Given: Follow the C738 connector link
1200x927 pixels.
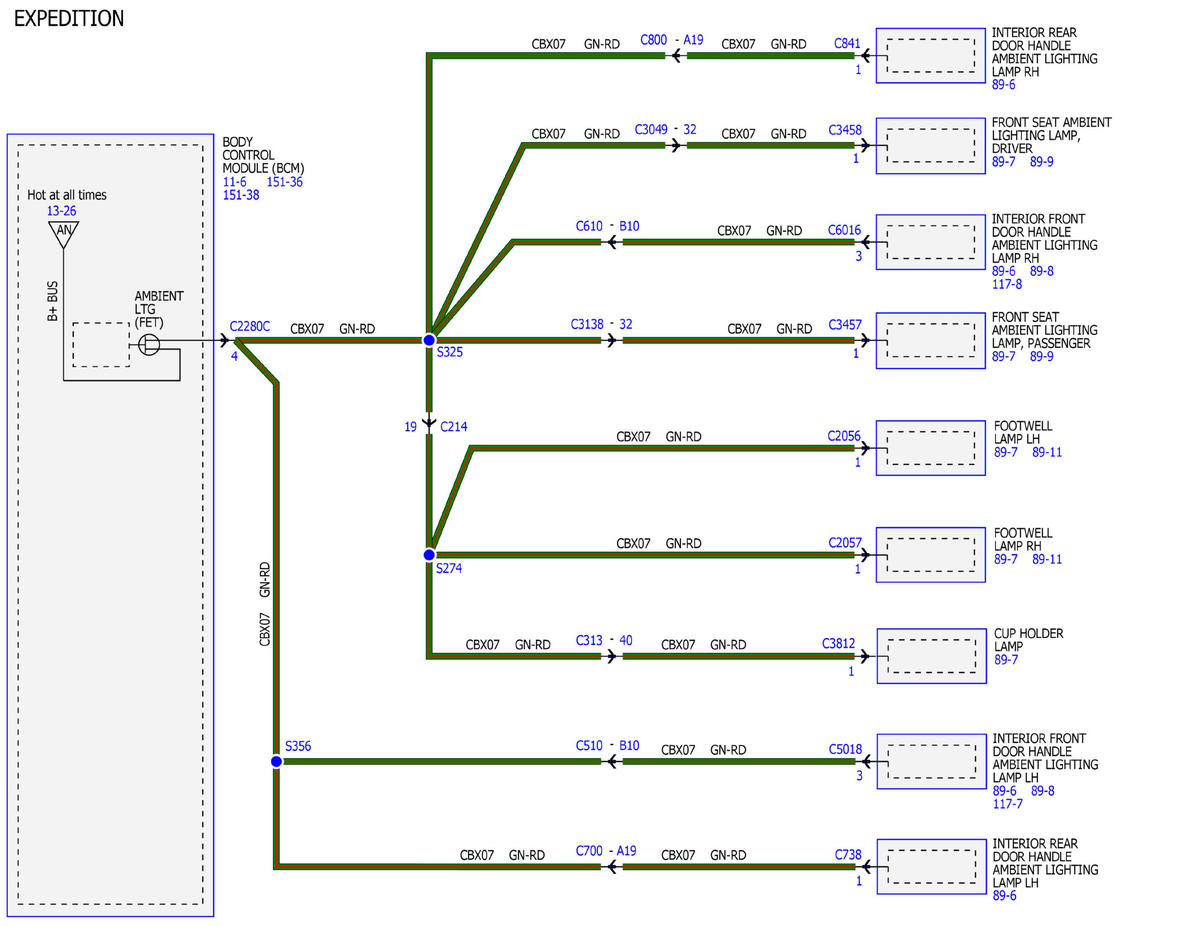Looking at the screenshot, I should click(847, 854).
